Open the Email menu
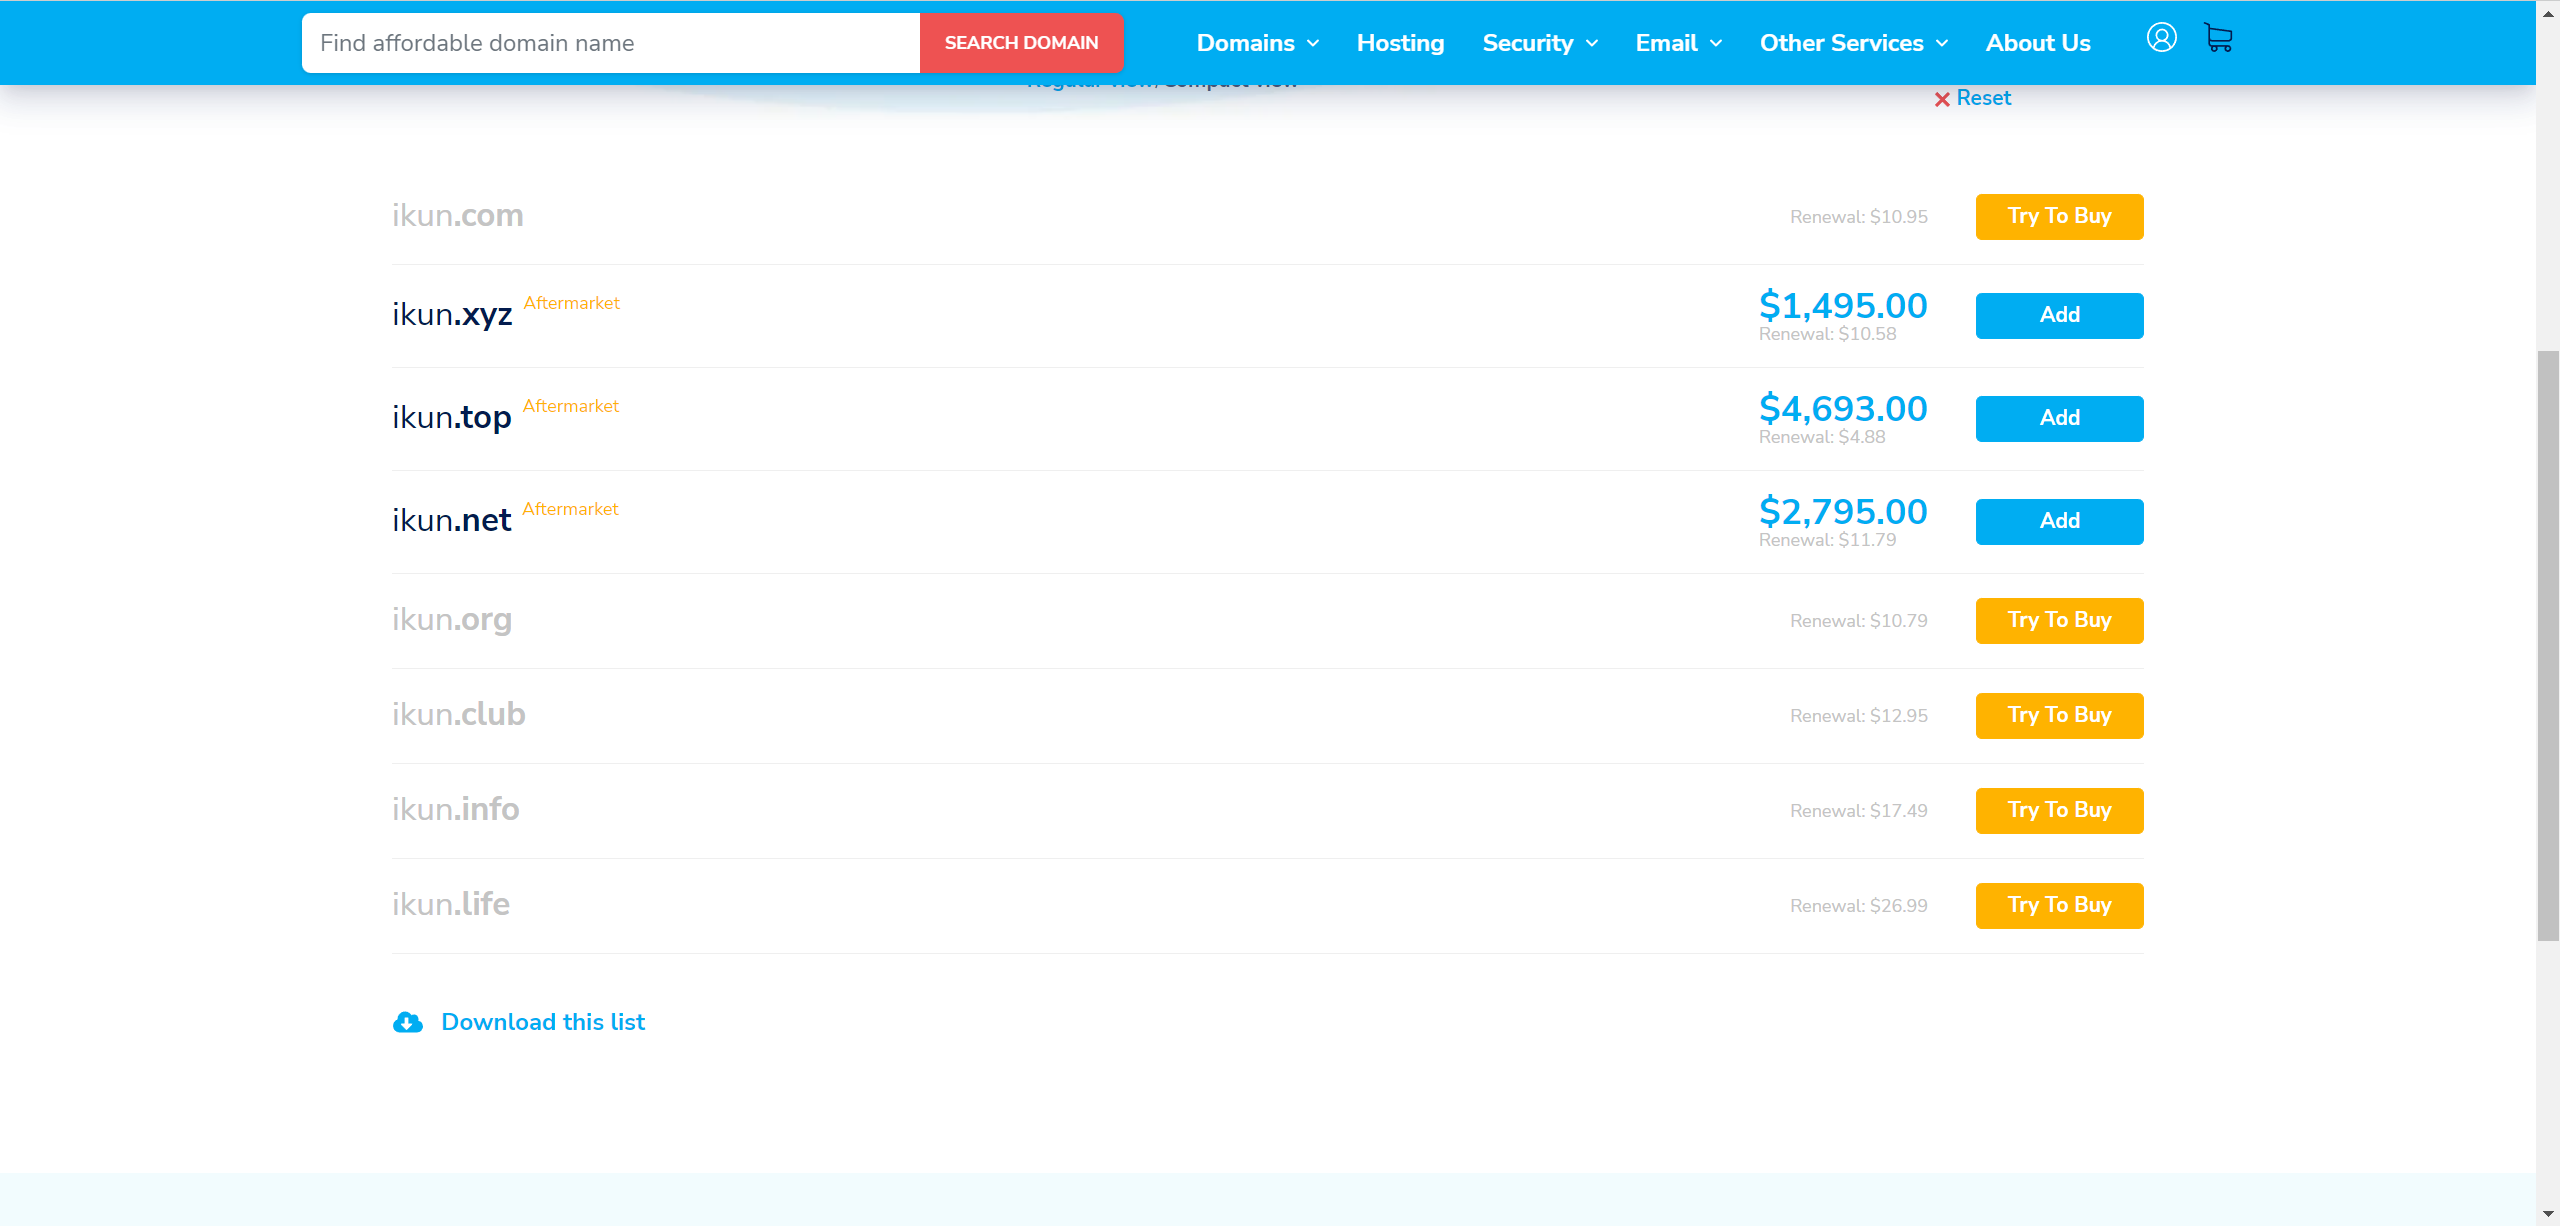Viewport: 2560px width, 1226px height. click(1666, 43)
